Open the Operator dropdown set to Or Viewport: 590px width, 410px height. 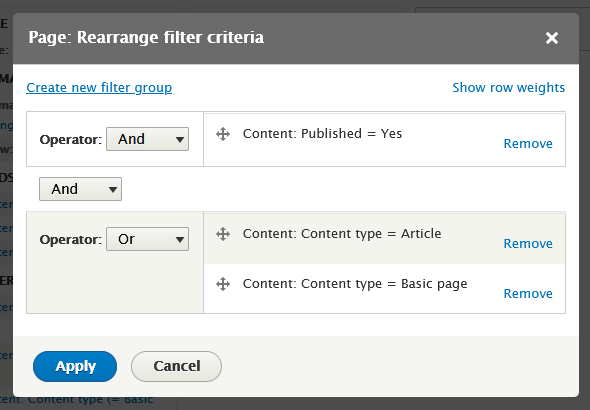[x=148, y=239]
